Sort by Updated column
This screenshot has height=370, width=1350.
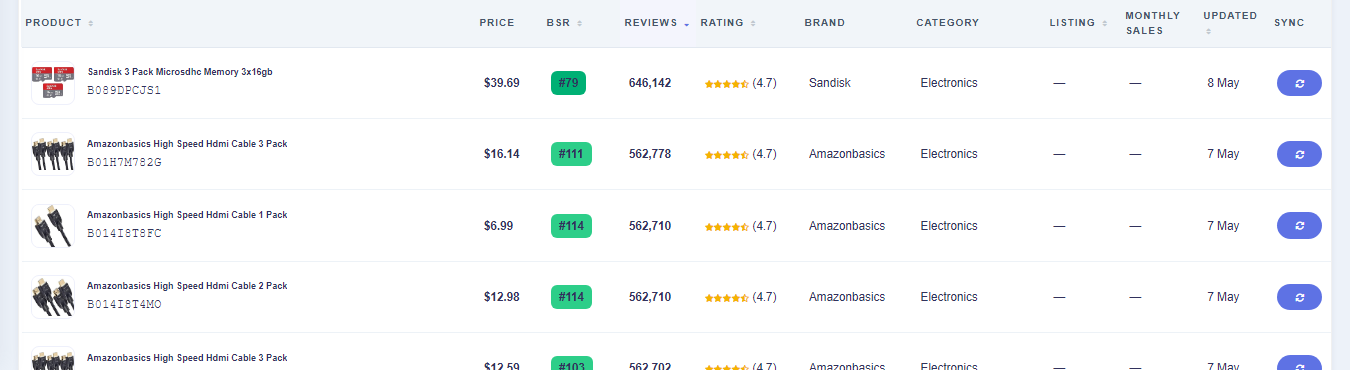point(1230,23)
